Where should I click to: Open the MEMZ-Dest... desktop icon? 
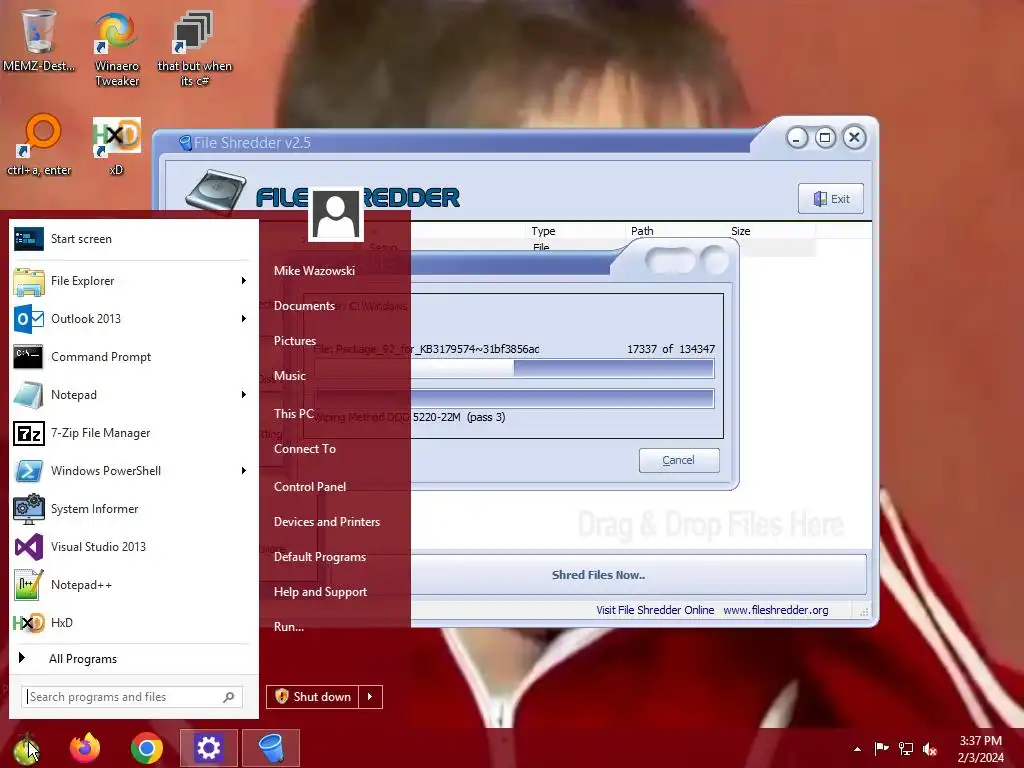tap(39, 40)
